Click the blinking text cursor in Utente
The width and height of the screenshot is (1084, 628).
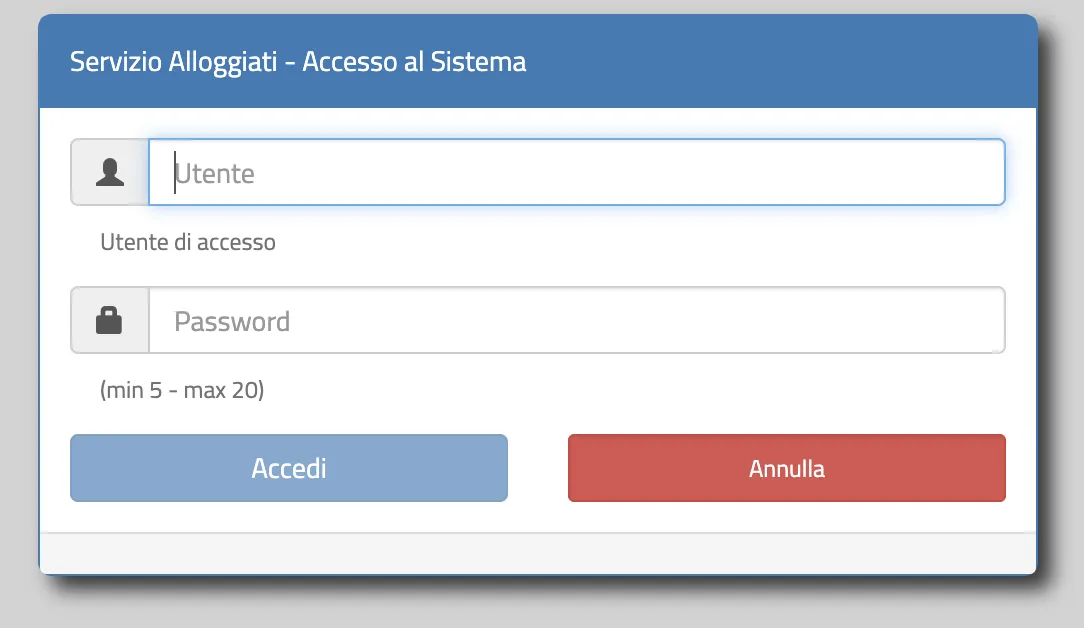point(175,173)
